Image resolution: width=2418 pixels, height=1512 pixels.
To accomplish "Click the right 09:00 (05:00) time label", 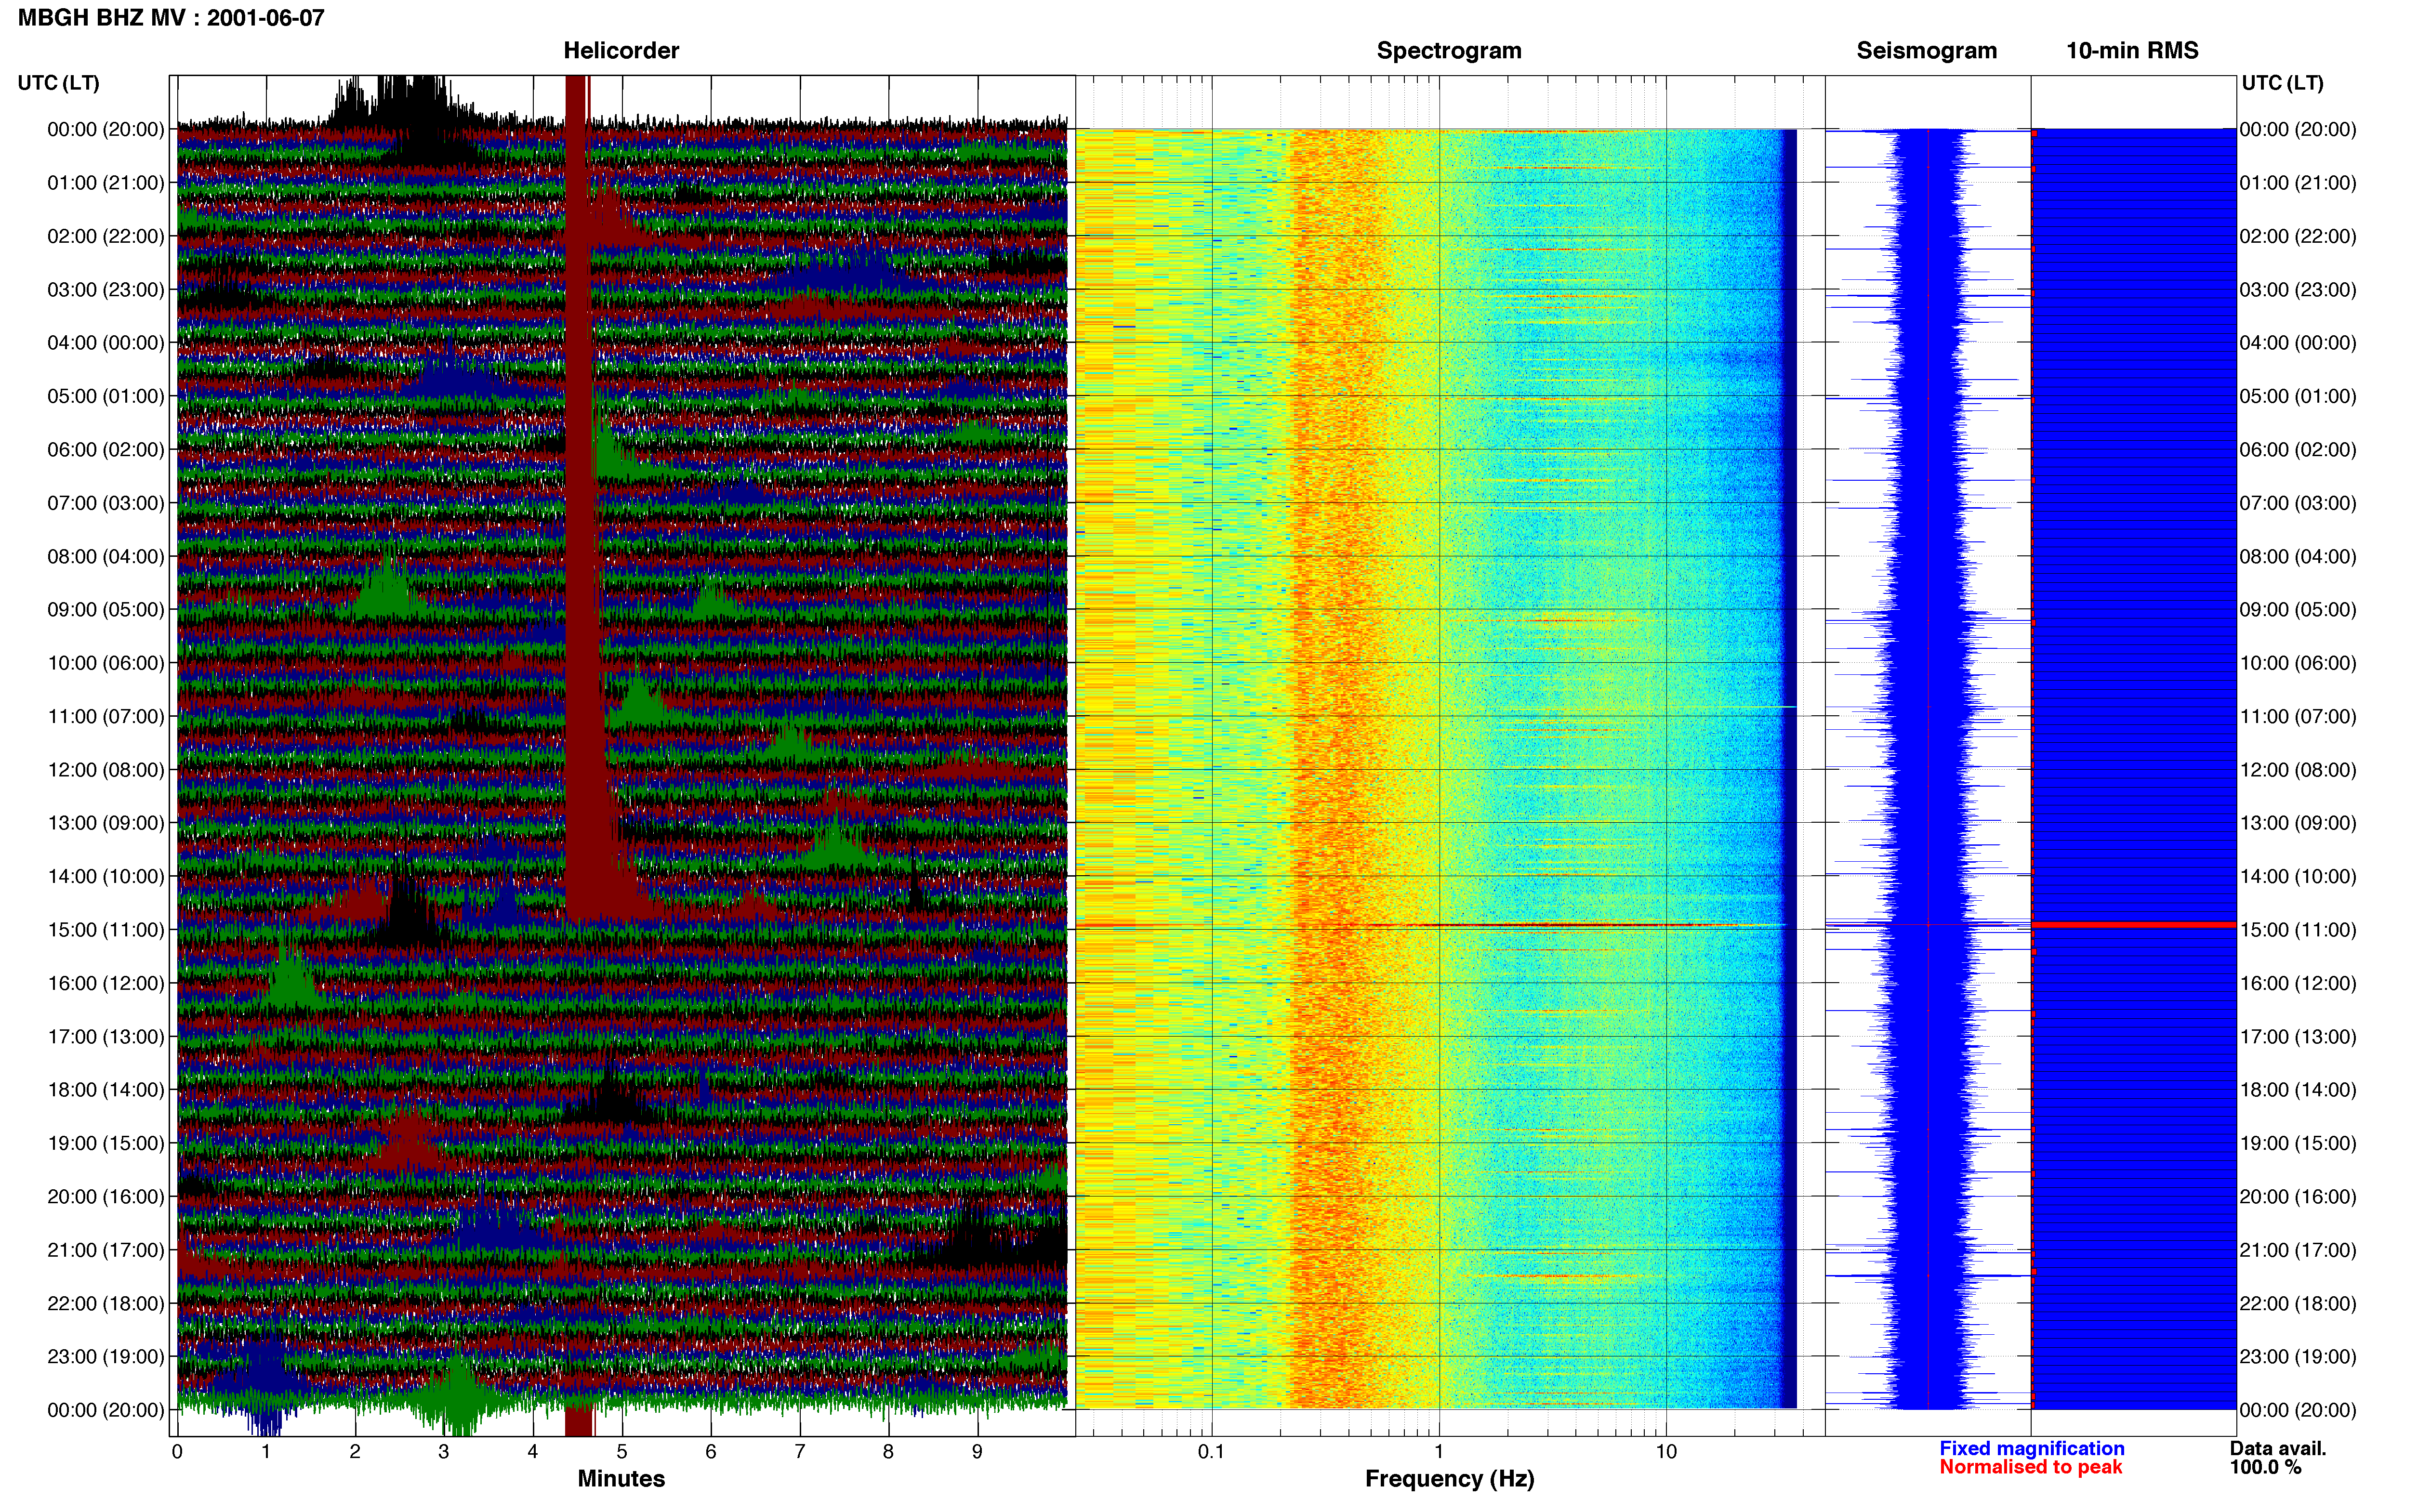I will [2297, 610].
